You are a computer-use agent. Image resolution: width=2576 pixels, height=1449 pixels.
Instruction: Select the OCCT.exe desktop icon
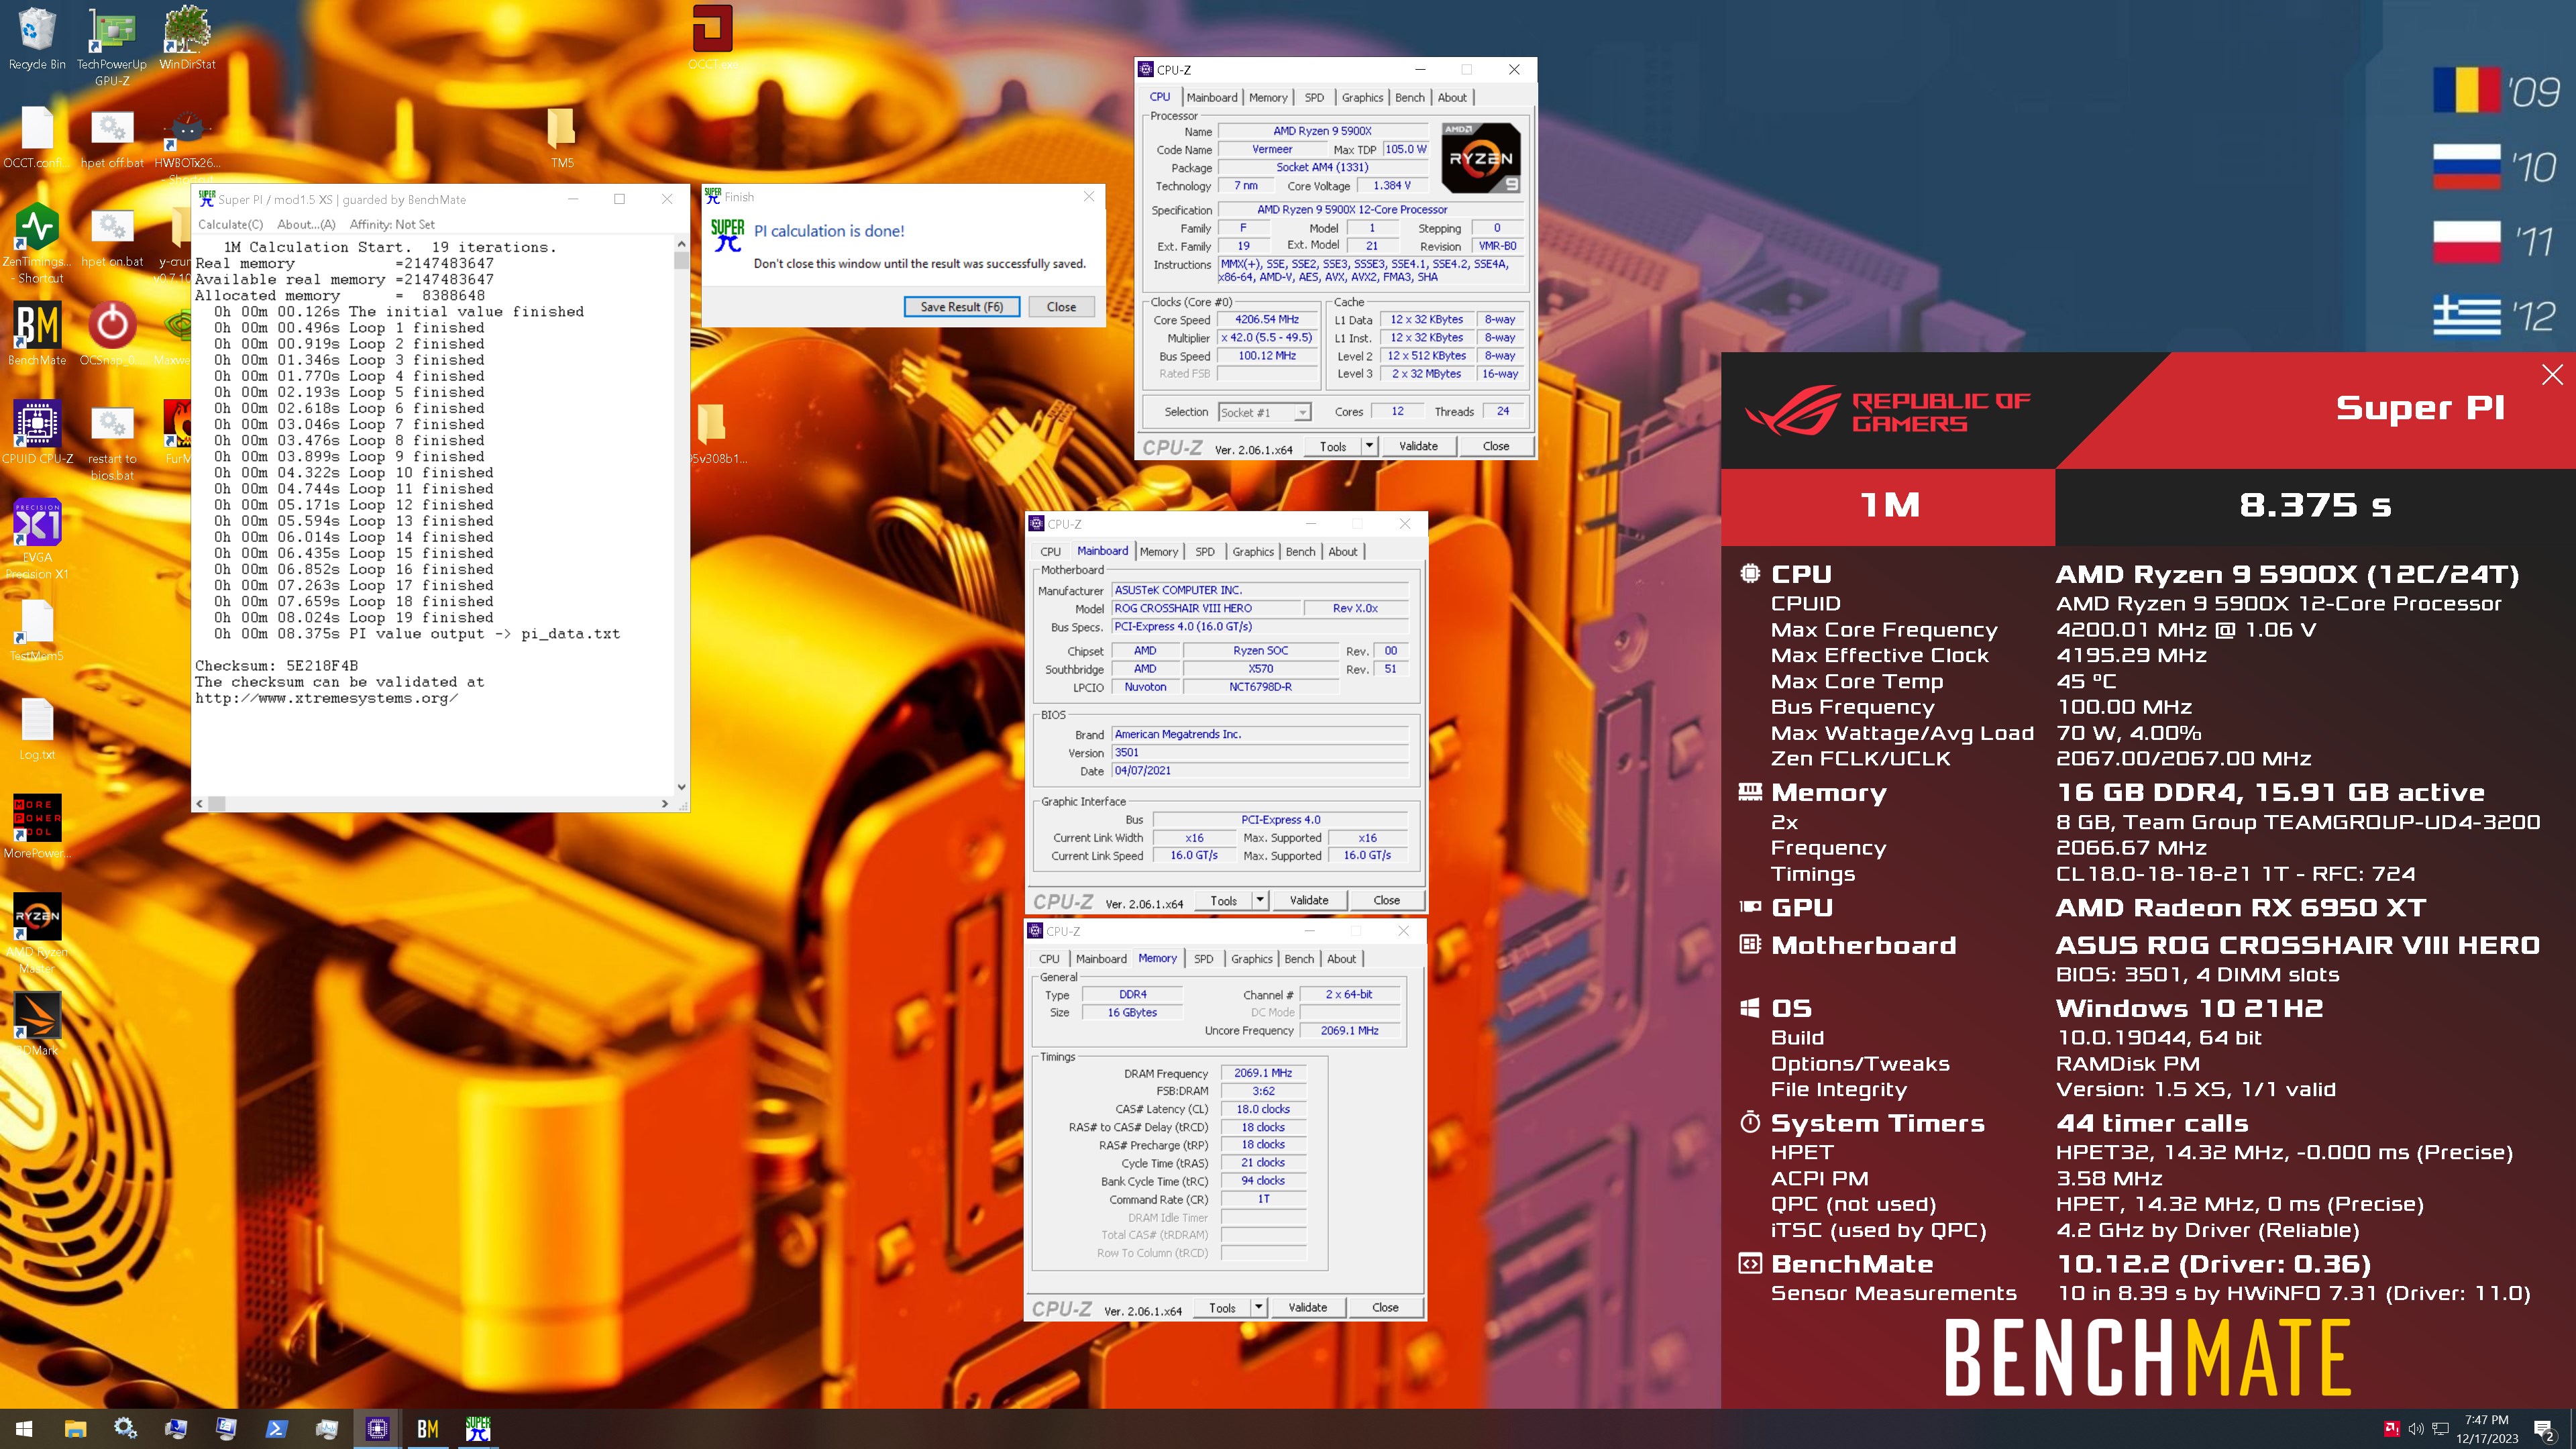(x=713, y=38)
